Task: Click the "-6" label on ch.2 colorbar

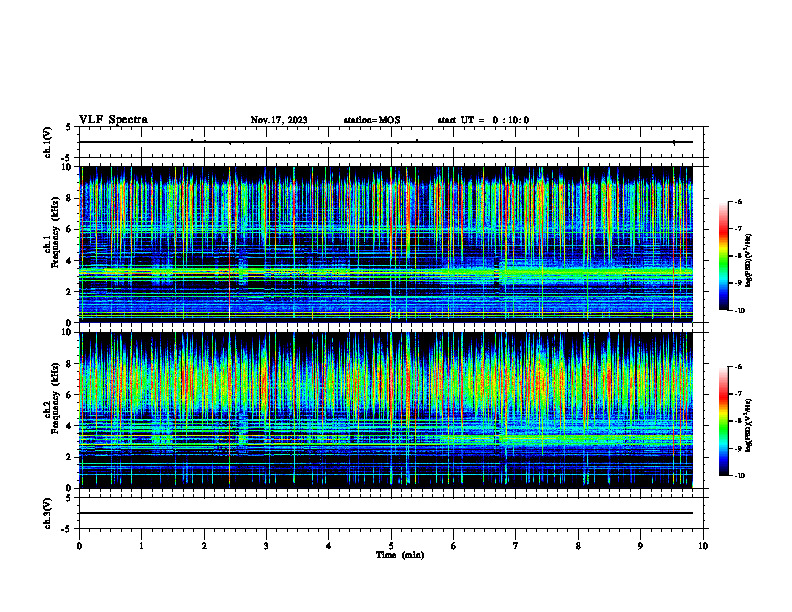Action: click(738, 367)
